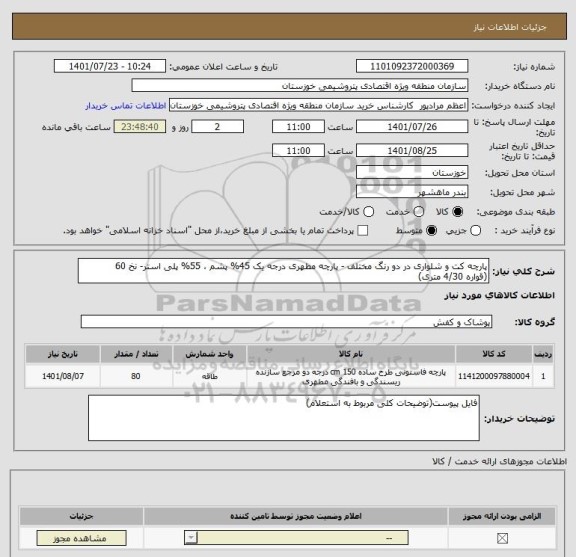576x557 pixels.
Task: Click the remaining days field showing 2
Action: coord(217,127)
